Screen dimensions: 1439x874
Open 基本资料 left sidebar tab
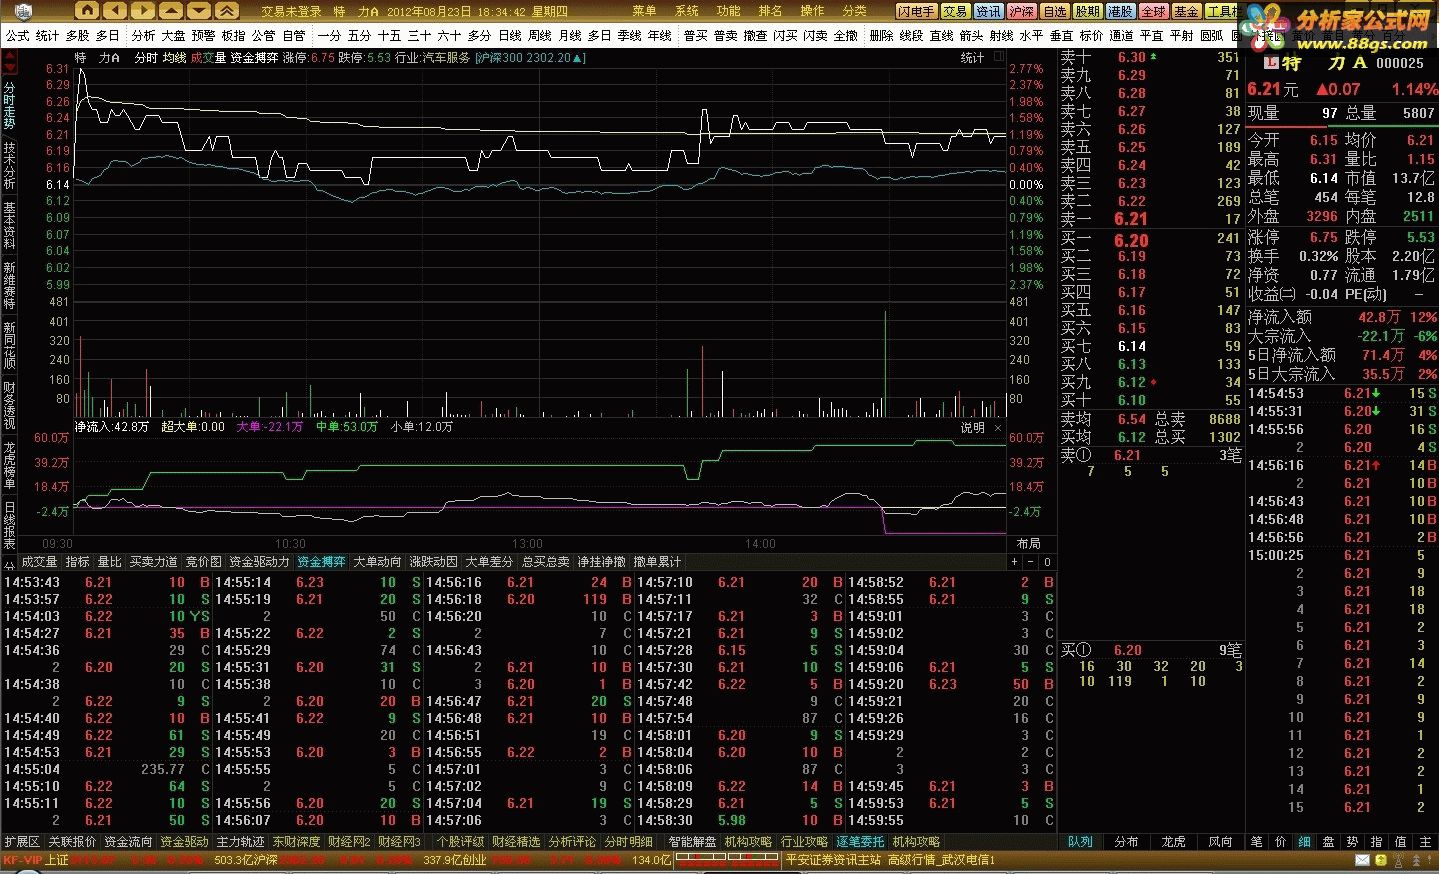click(9, 225)
